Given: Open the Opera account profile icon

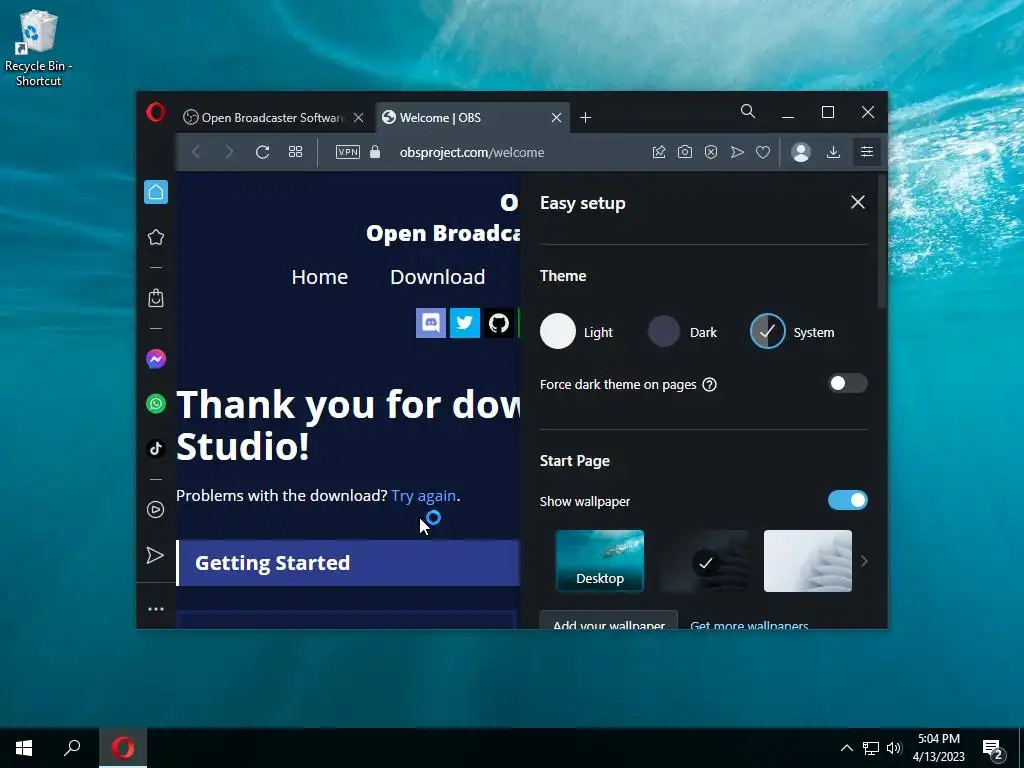Looking at the screenshot, I should coord(801,152).
